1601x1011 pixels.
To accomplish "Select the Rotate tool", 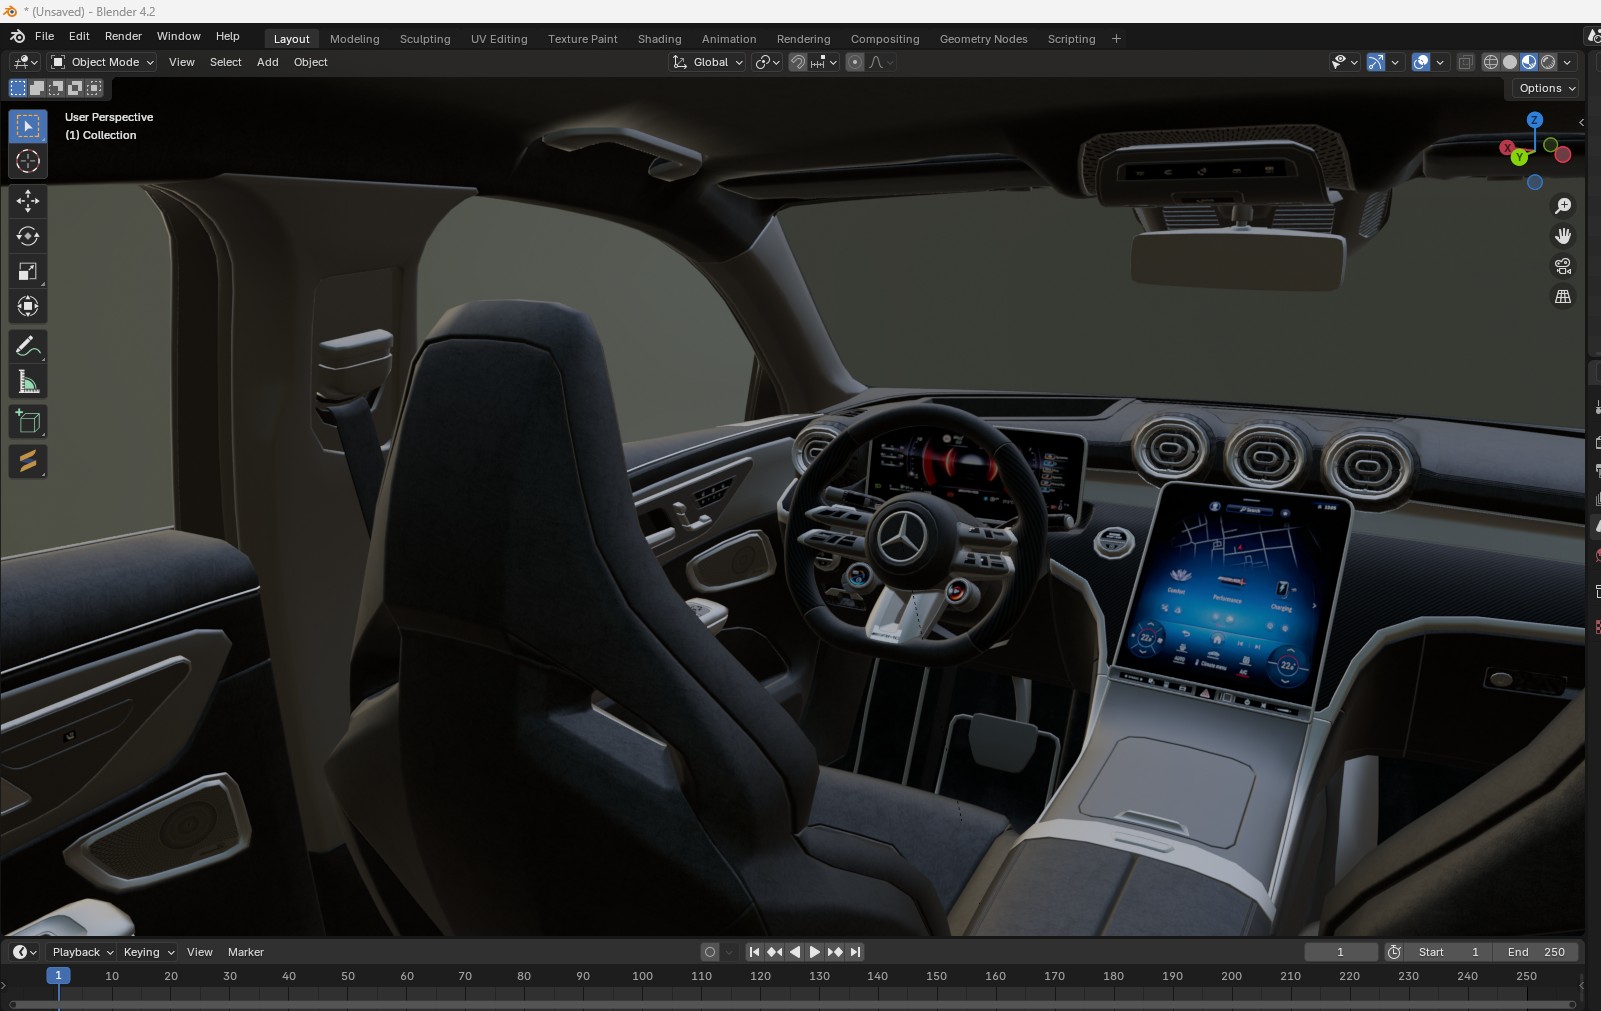I will (28, 236).
